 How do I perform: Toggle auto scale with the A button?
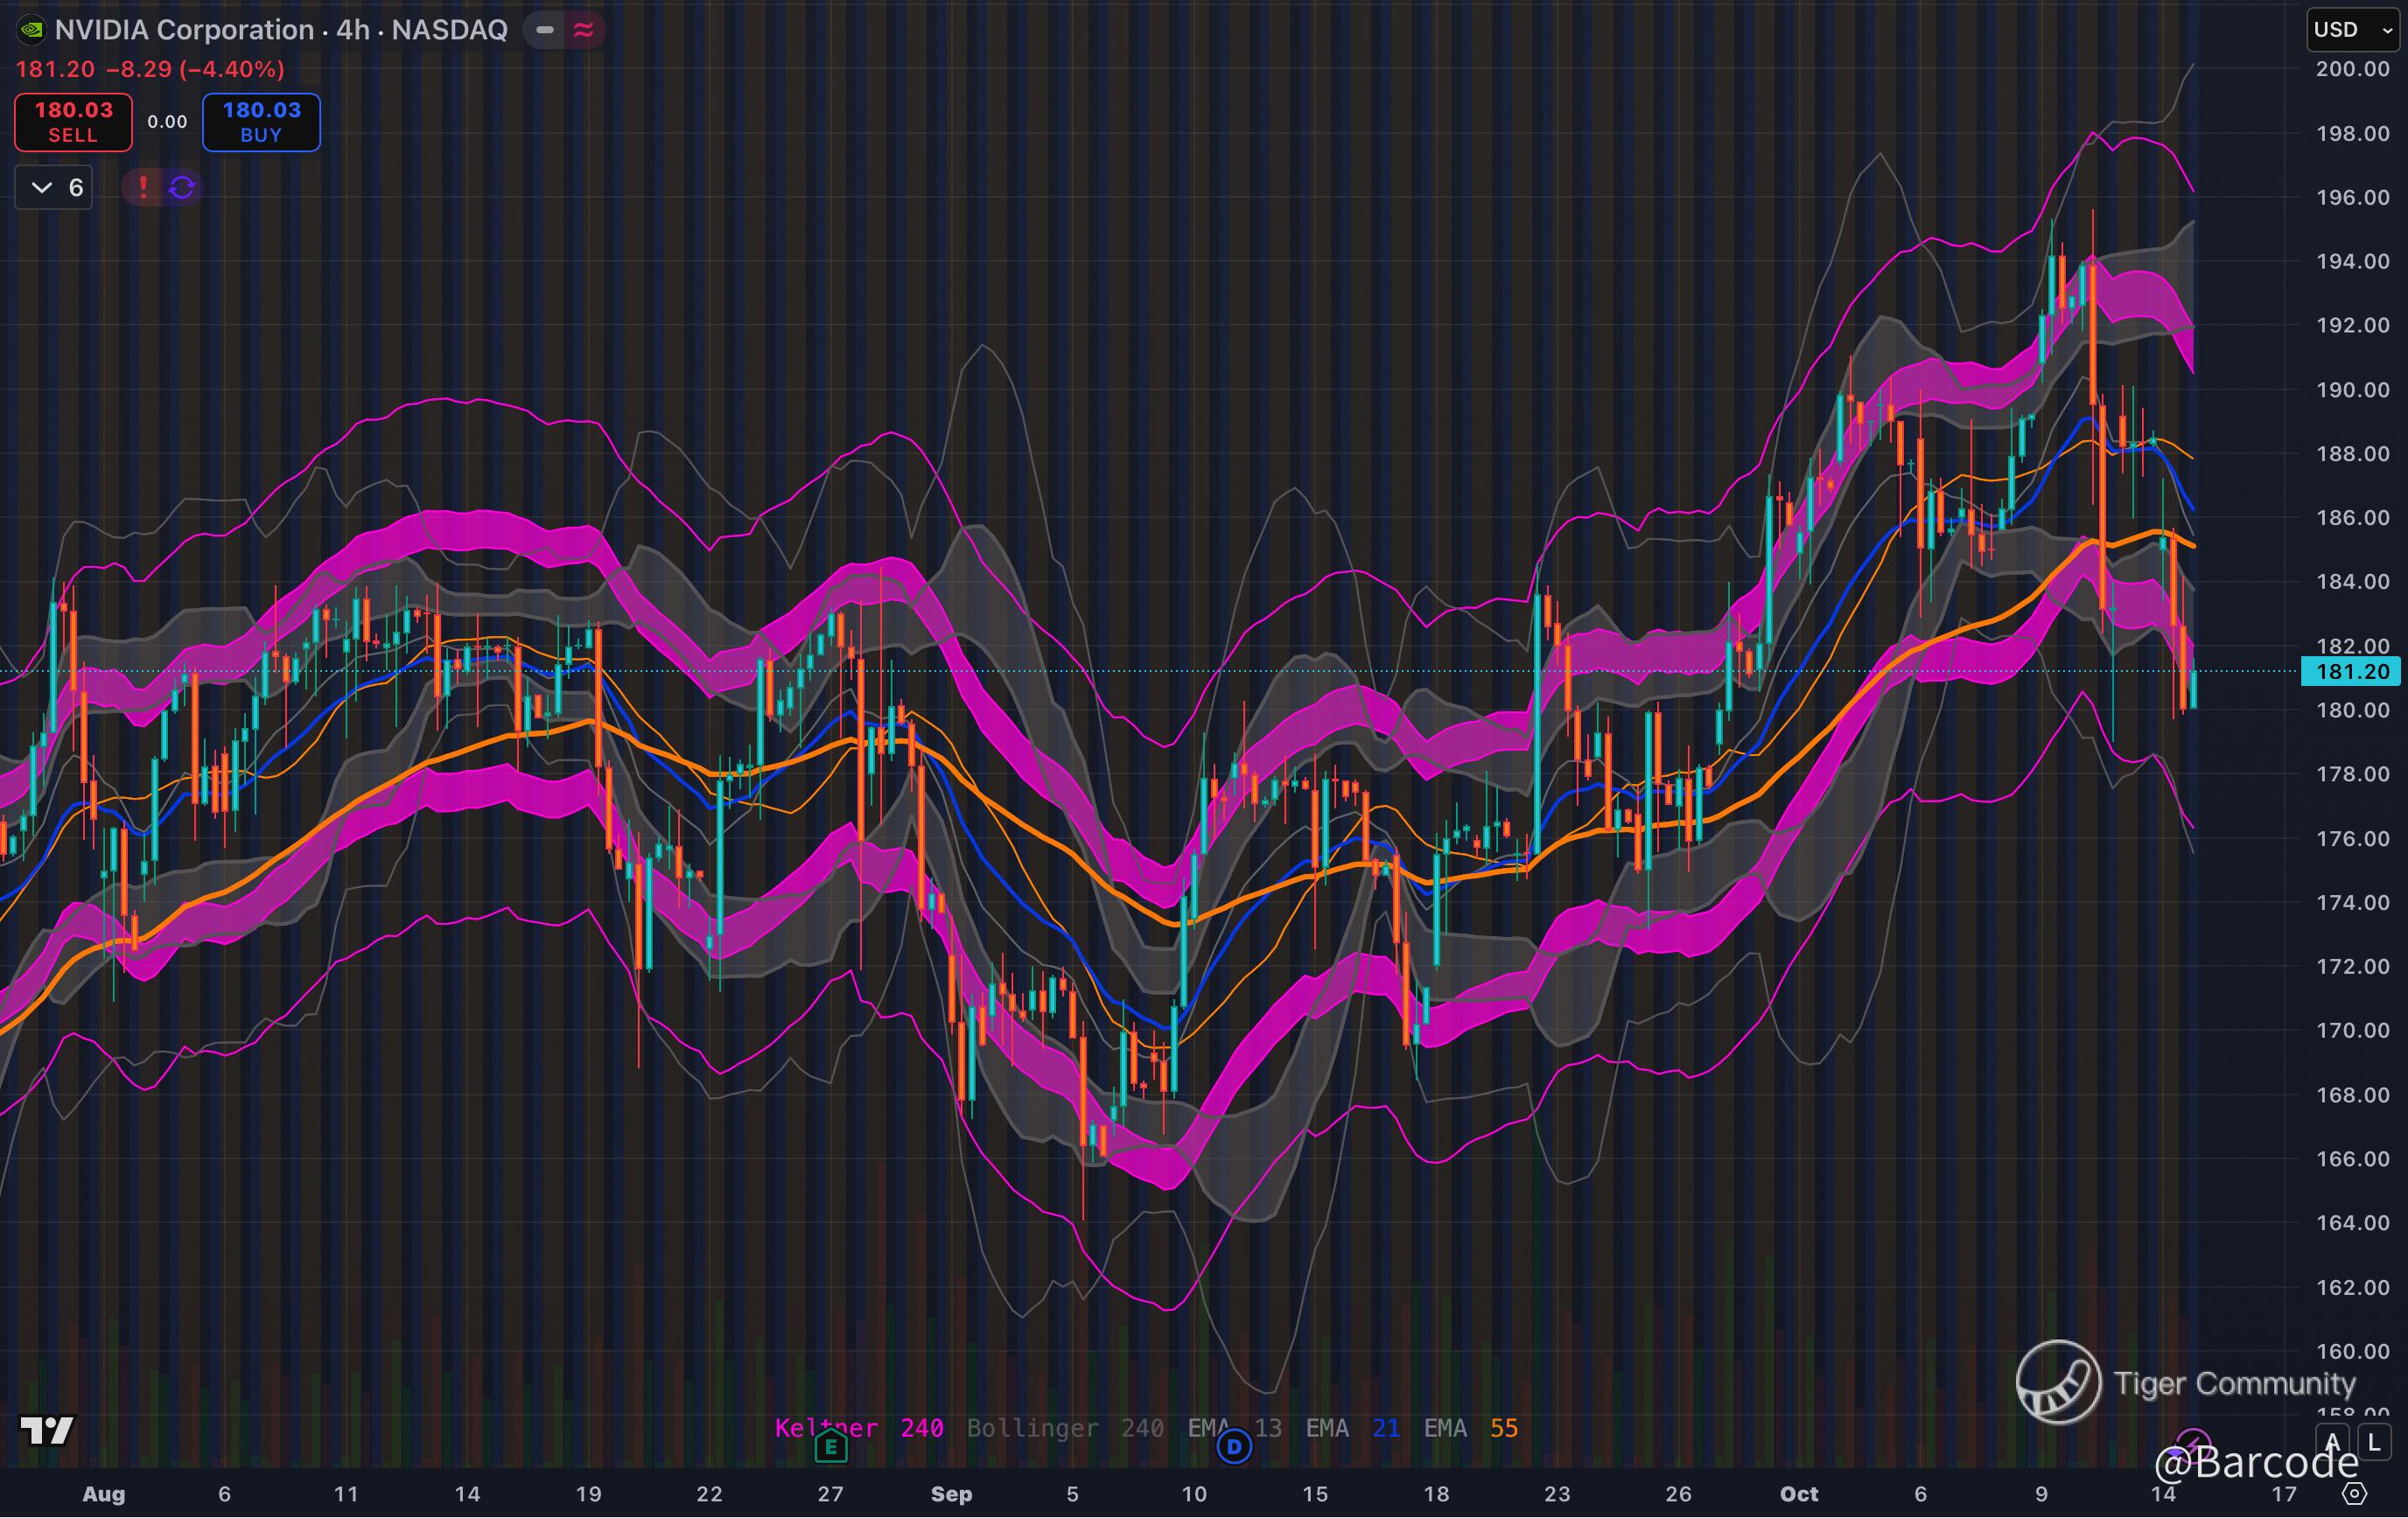2333,1443
